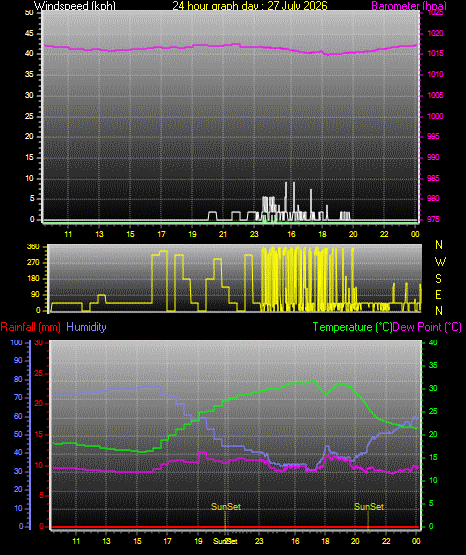
Task: Click barometer axis value 975
Action: (433, 219)
